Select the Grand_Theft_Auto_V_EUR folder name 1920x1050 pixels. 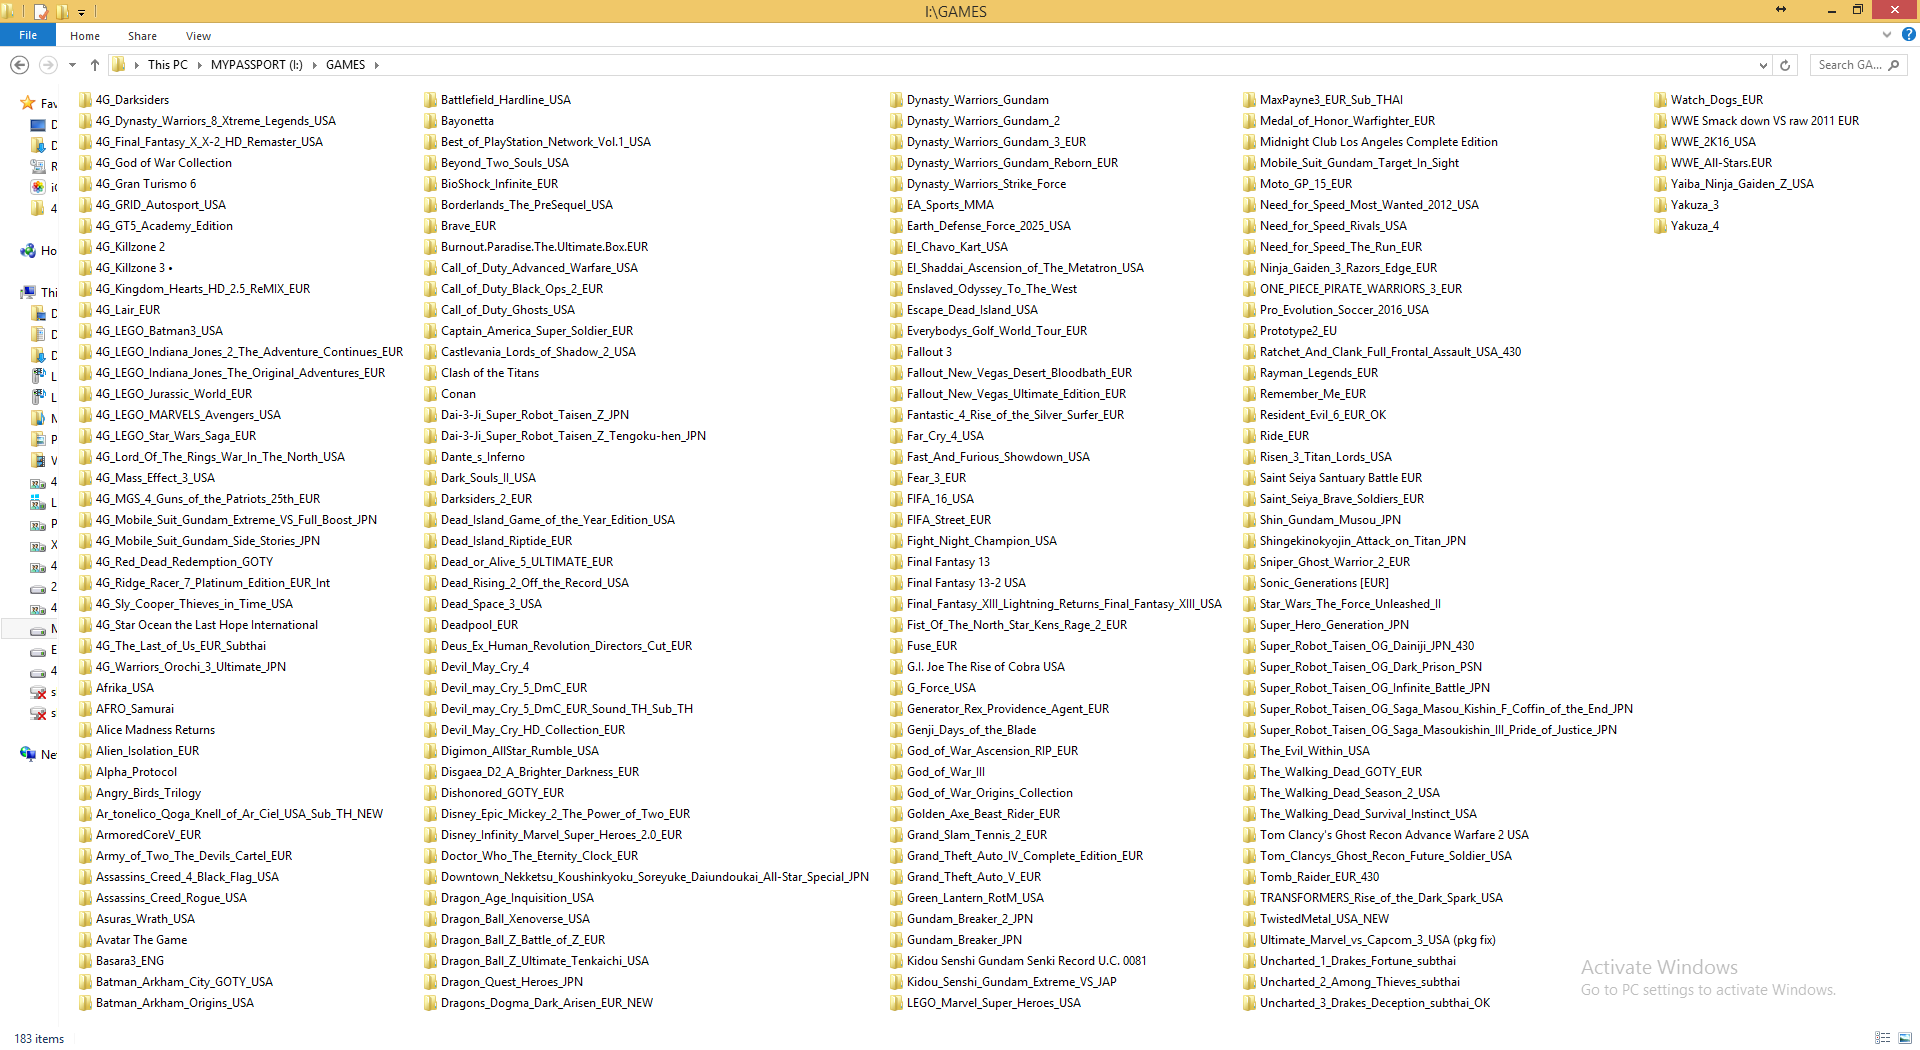pyautogui.click(x=975, y=877)
